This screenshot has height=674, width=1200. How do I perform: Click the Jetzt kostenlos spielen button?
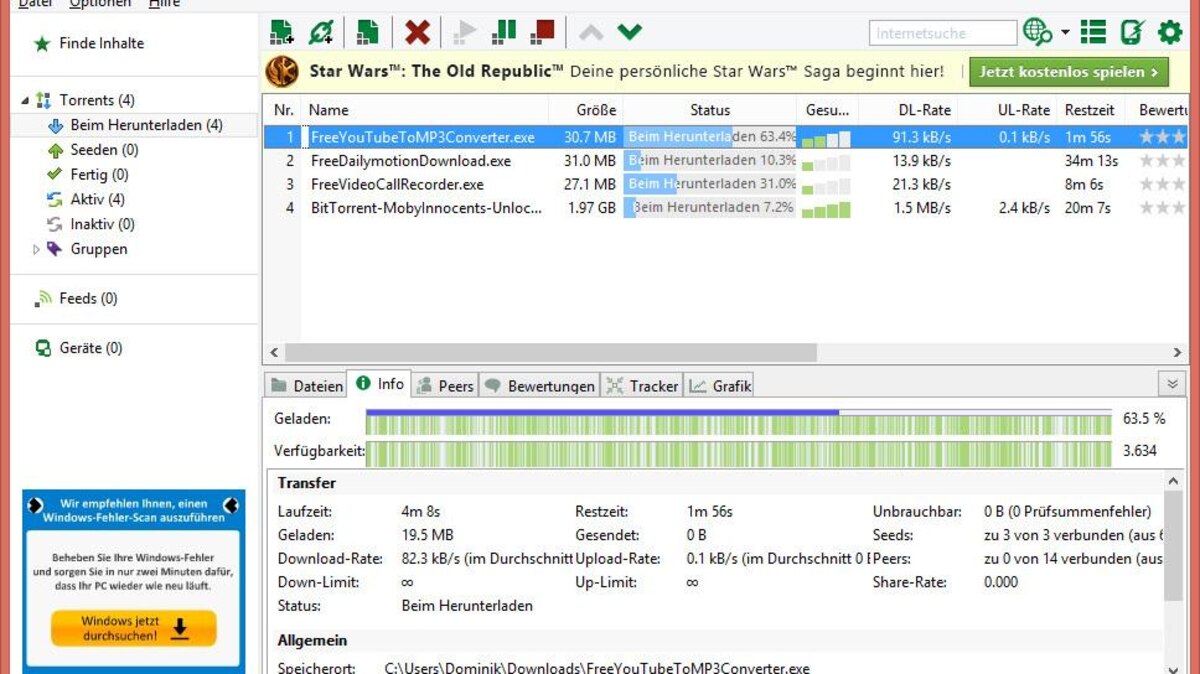[1068, 71]
